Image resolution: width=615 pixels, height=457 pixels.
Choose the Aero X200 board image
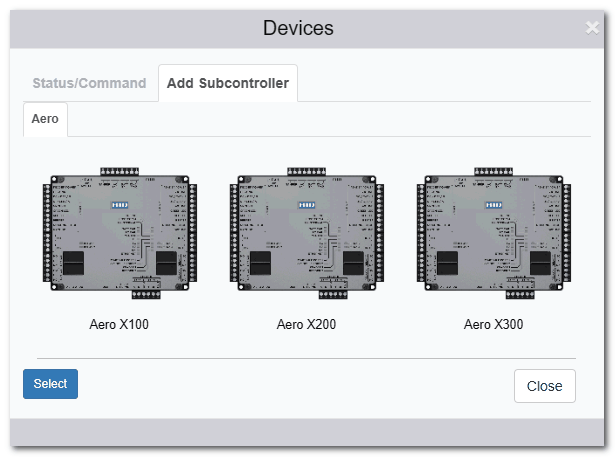click(307, 231)
